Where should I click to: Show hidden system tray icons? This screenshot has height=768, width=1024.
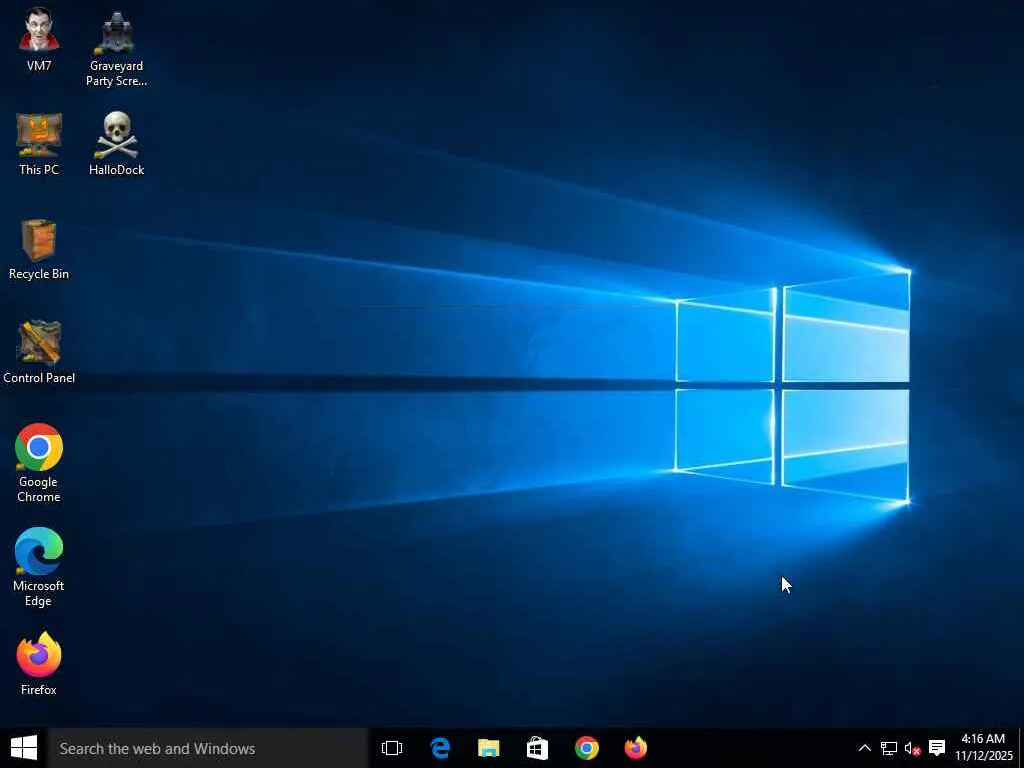[864, 748]
